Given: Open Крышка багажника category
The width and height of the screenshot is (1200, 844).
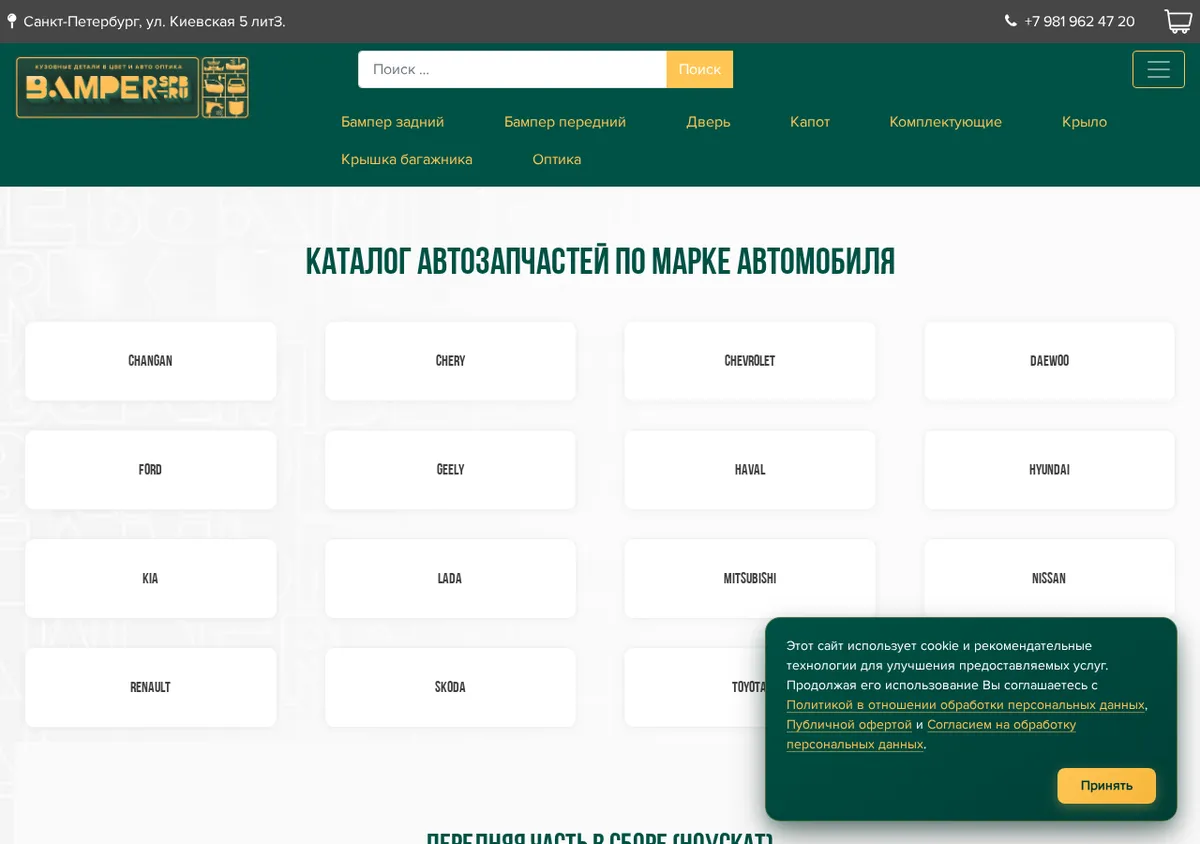Looking at the screenshot, I should (406, 160).
